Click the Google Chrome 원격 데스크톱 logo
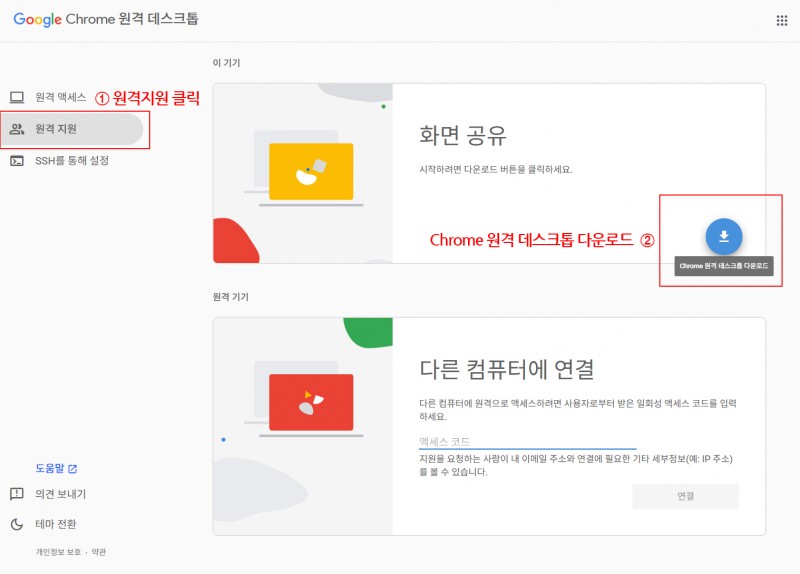The image size is (800, 574). [106, 19]
